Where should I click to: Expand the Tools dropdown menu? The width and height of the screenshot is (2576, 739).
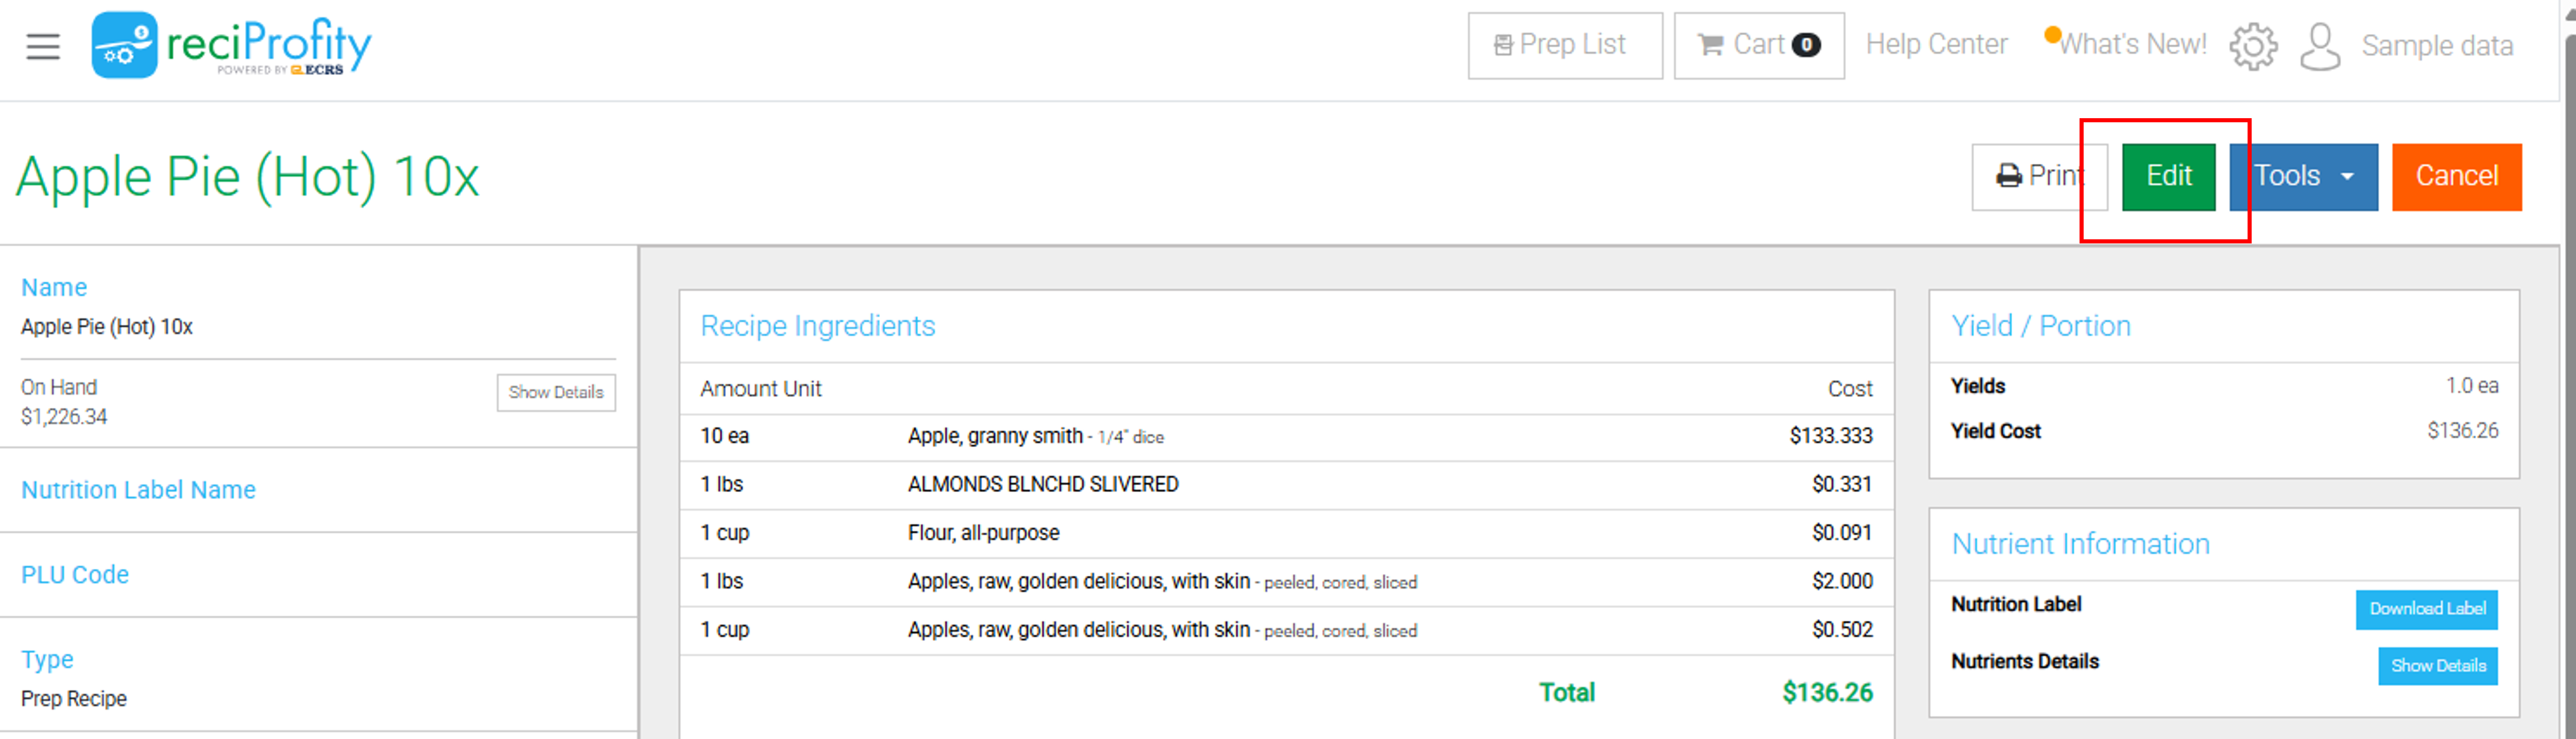(2303, 176)
